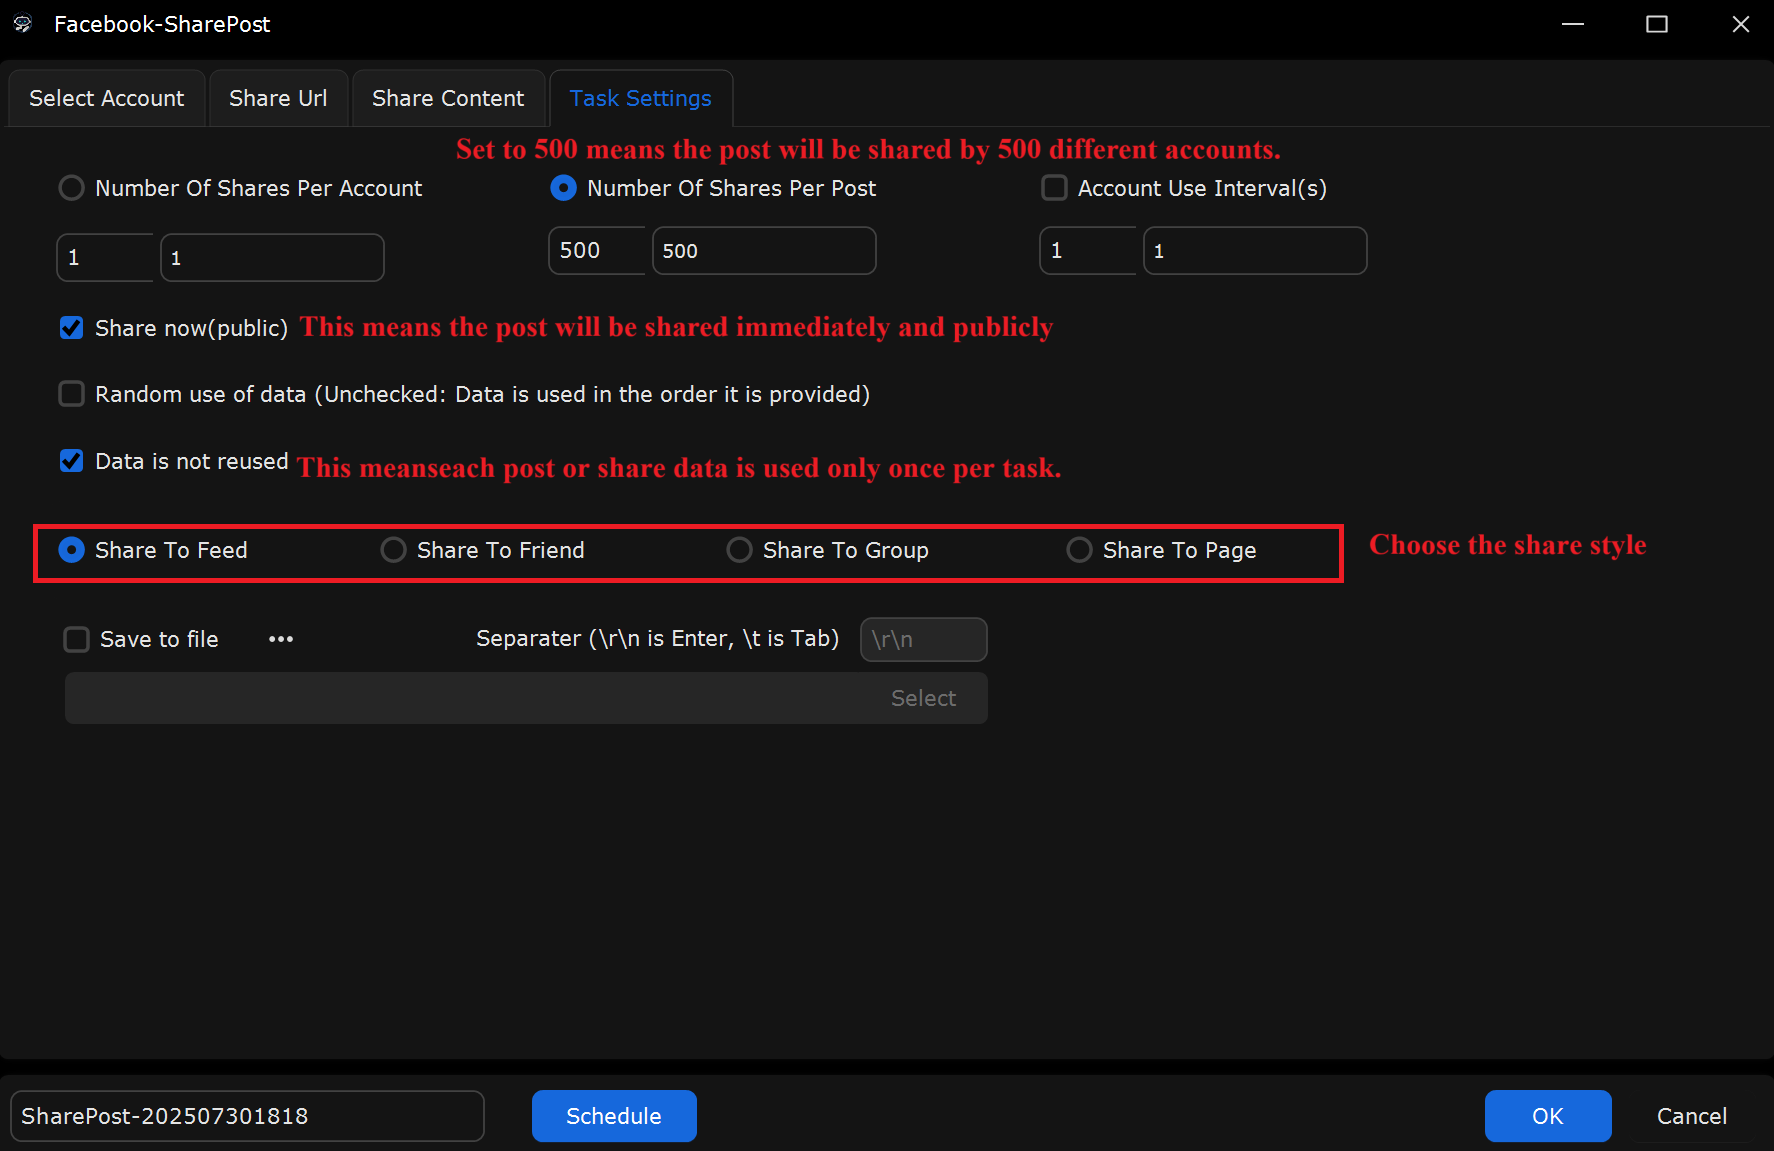Screen dimensions: 1774x1151
Task: Open the Save to file ellipsis options
Action: (x=281, y=639)
